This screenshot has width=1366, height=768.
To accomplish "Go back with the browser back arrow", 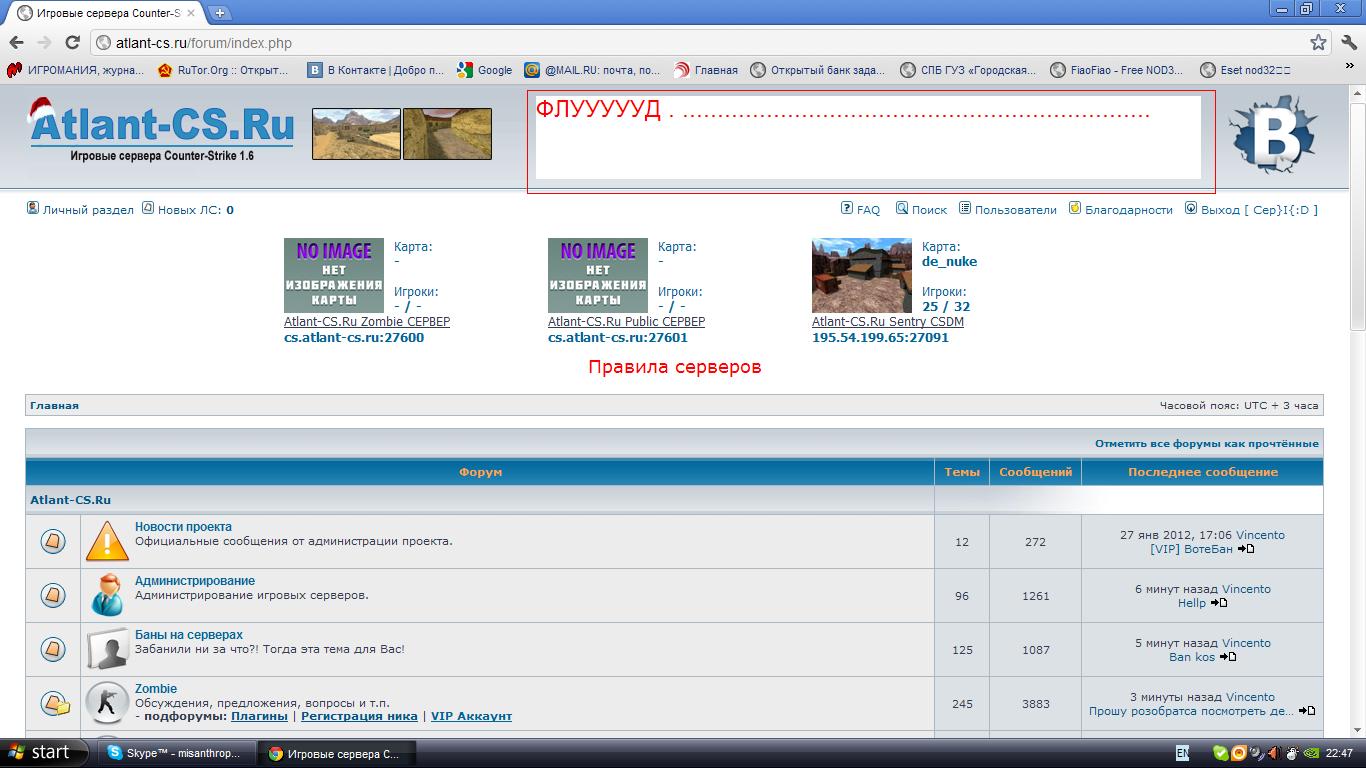I will (15, 43).
